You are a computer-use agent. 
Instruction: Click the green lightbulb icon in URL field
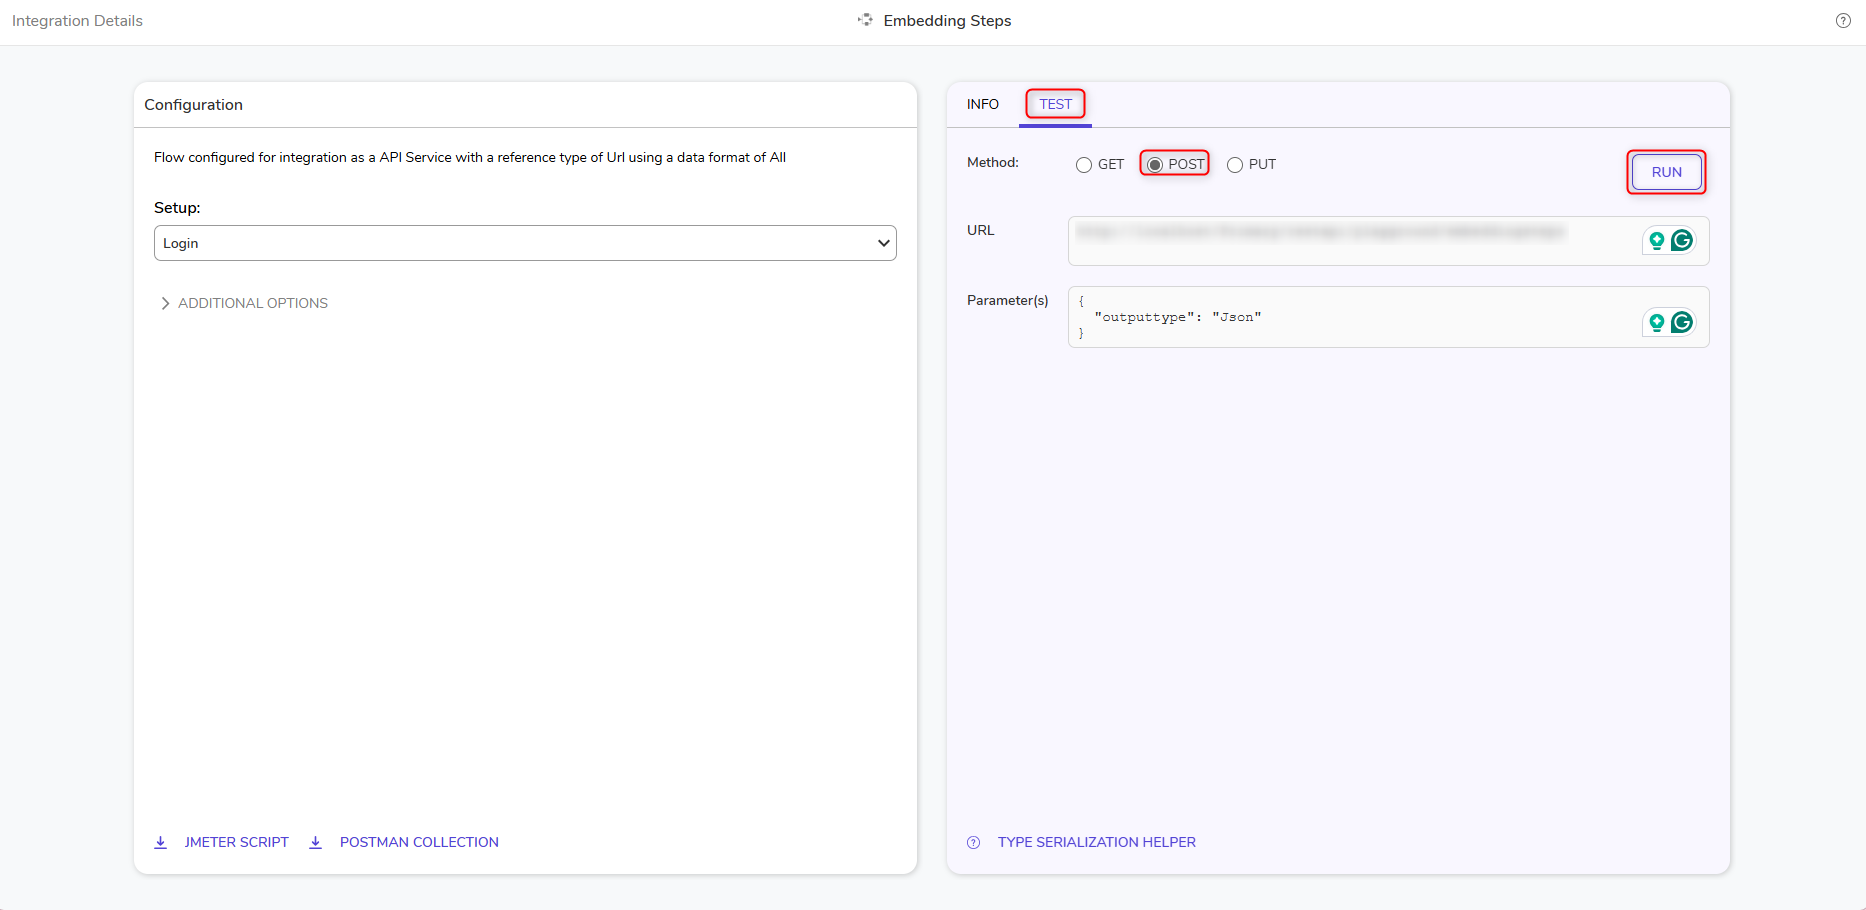click(1656, 240)
